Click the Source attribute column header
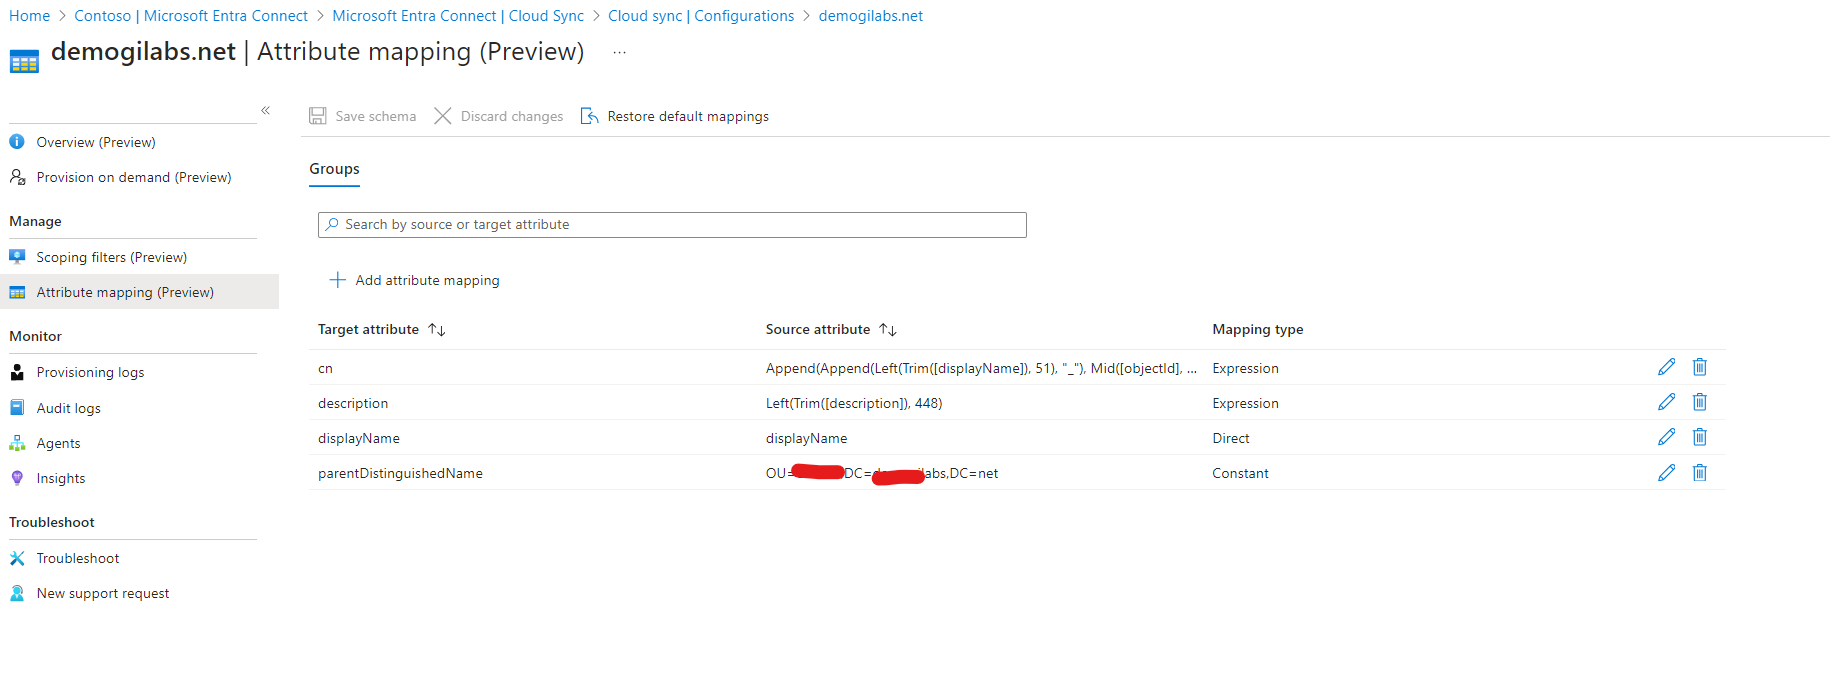Viewport: 1830px width, 680px height. (x=818, y=329)
